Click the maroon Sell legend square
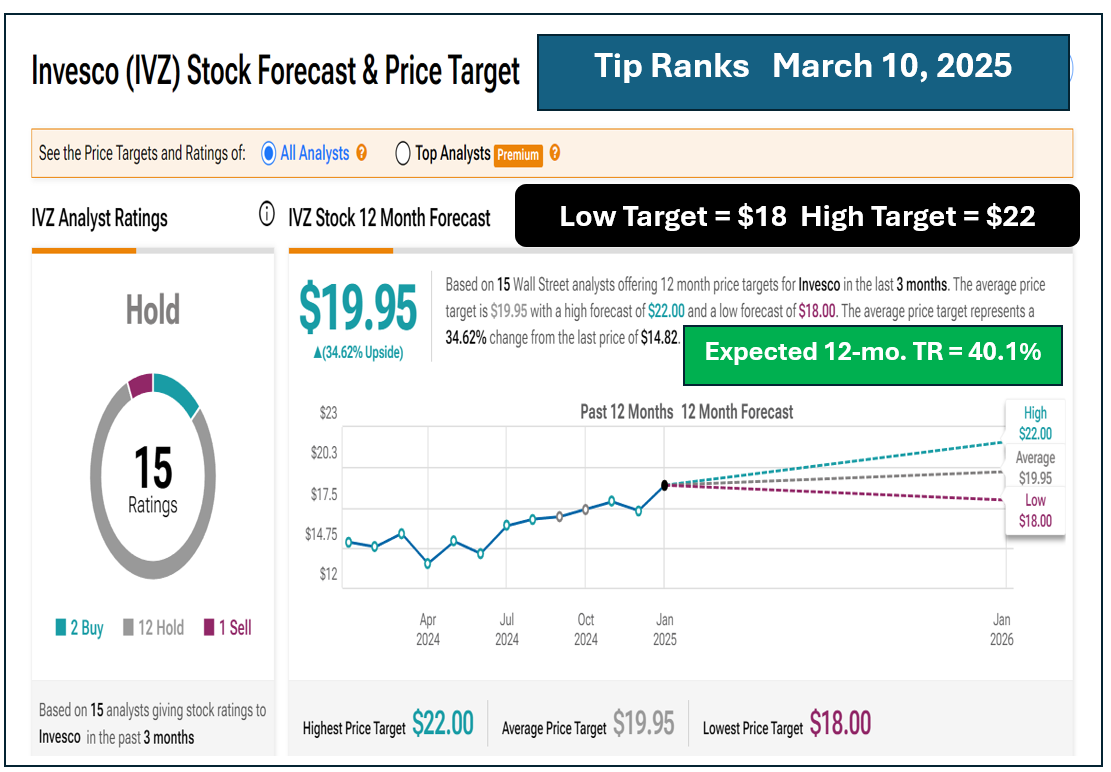The width and height of the screenshot is (1111, 772). [x=209, y=628]
